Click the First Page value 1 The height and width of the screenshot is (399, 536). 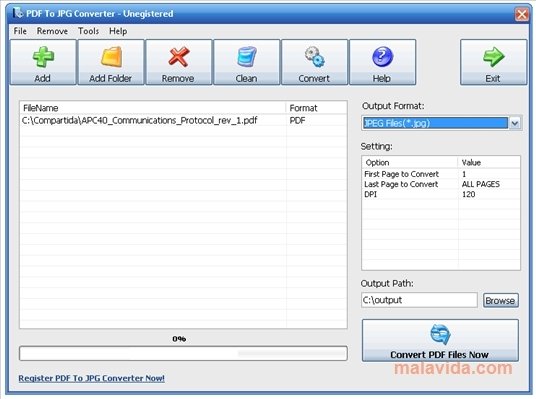tap(464, 174)
